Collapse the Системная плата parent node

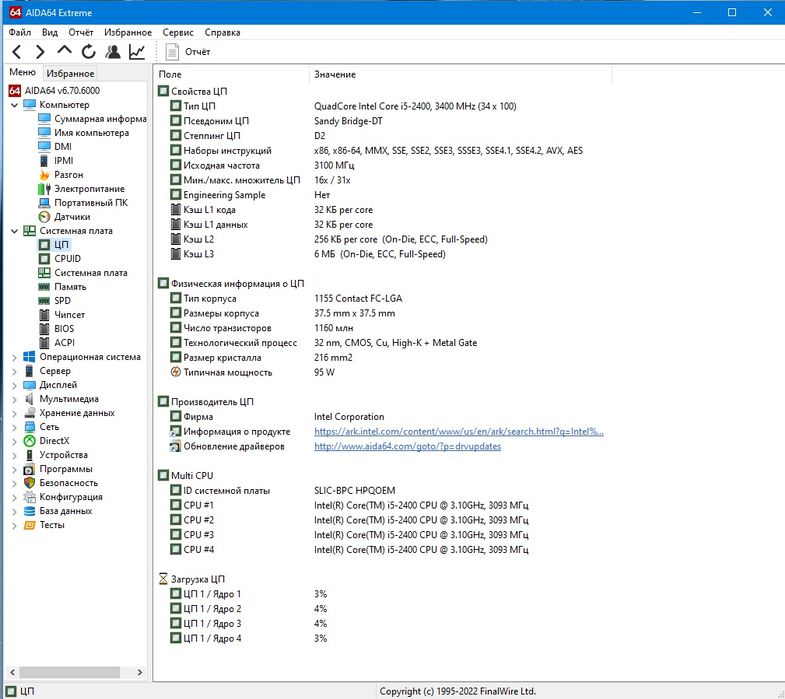[15, 231]
